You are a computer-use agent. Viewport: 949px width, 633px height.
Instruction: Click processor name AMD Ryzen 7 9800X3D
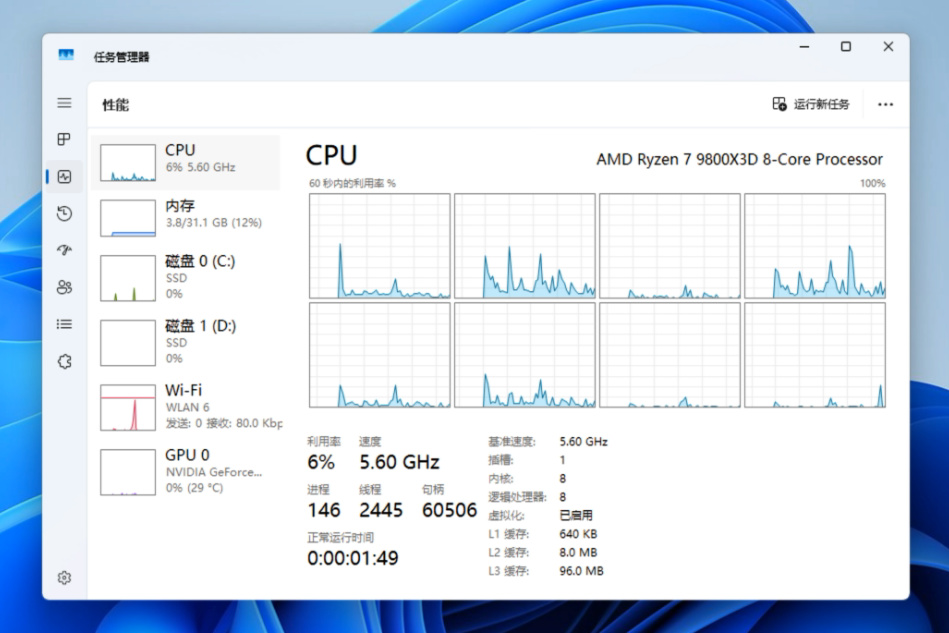click(739, 159)
